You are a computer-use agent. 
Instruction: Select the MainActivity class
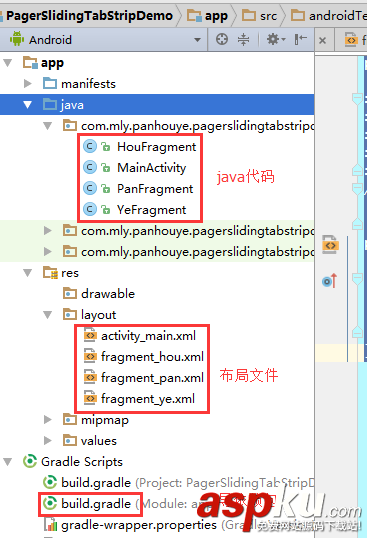pos(152,168)
